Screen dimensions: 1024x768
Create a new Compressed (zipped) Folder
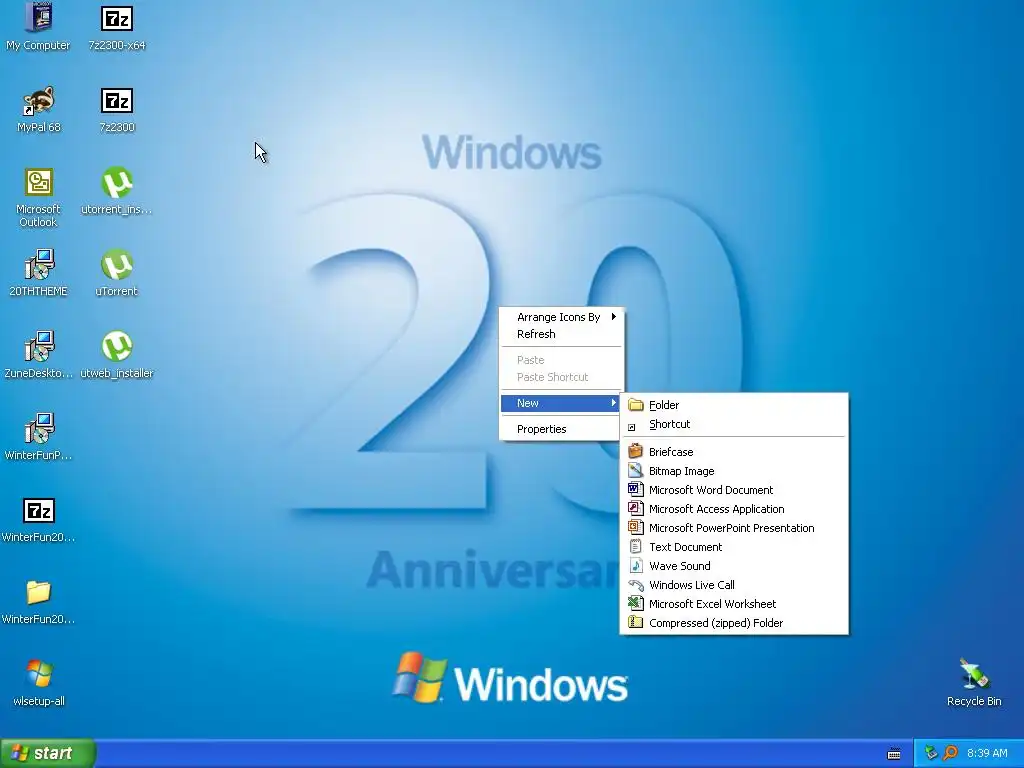(734, 622)
